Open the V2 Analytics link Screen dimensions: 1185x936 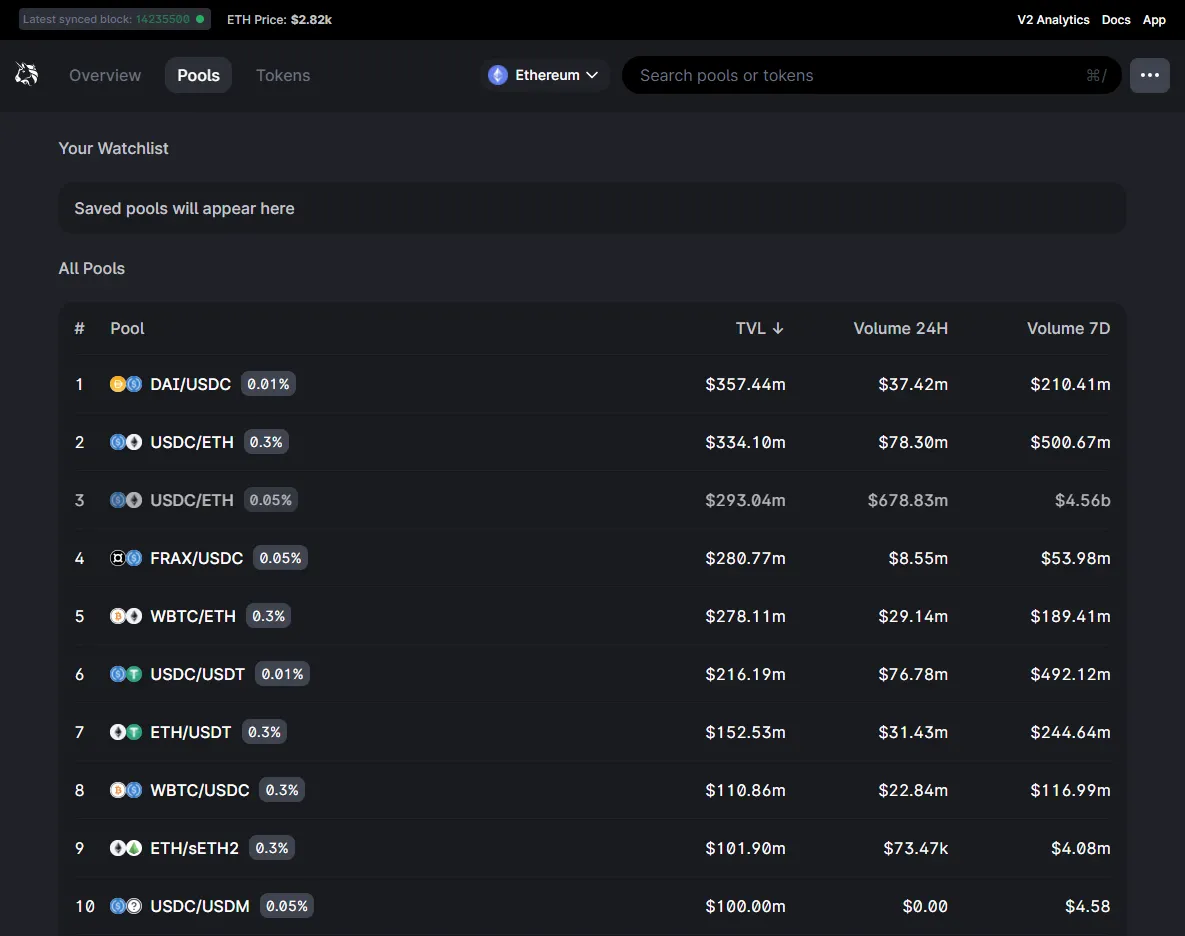tap(1053, 20)
